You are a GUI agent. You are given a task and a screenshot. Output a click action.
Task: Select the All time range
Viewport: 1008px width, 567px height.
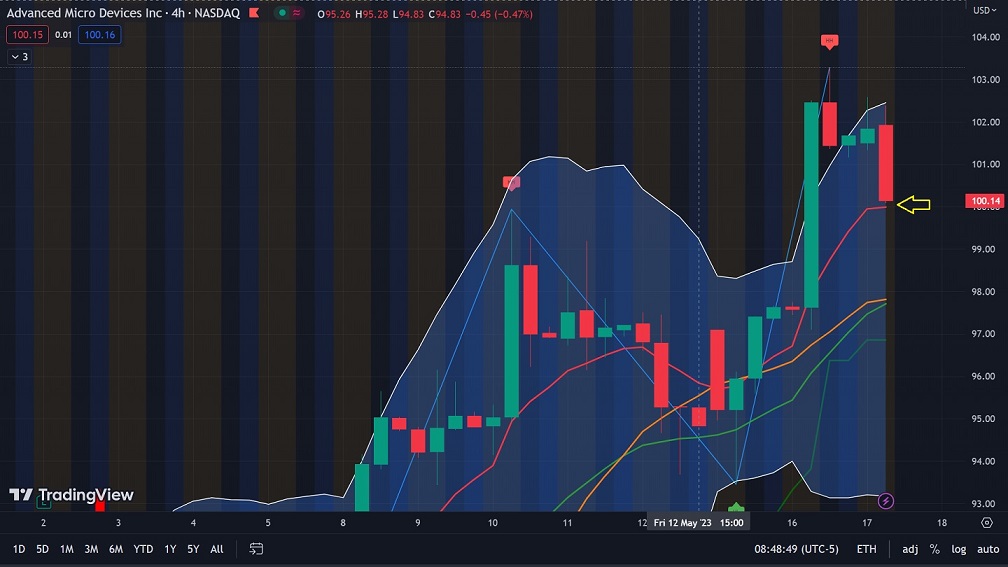tap(217, 549)
